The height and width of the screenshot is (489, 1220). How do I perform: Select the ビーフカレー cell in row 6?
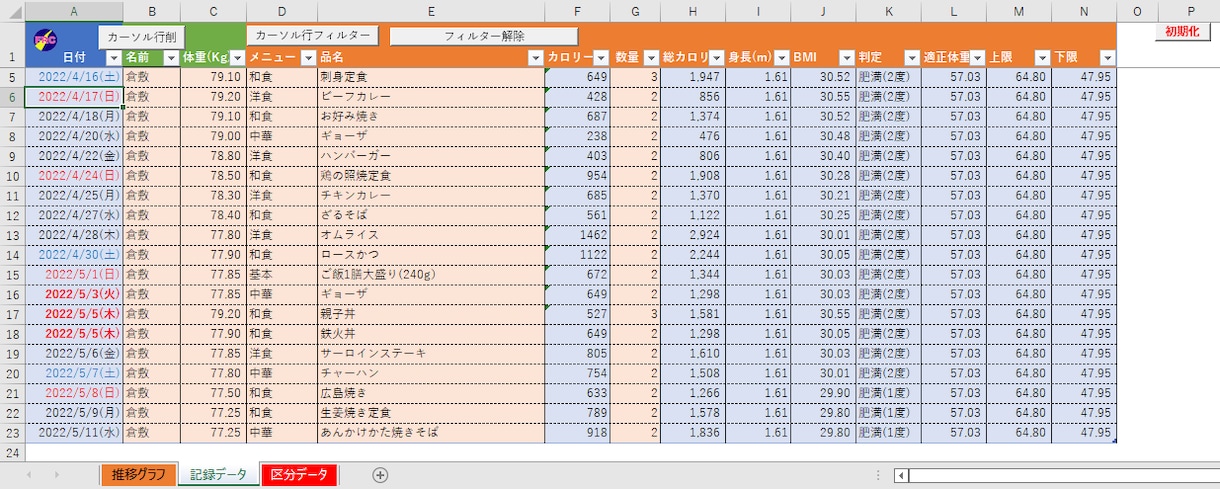coord(431,97)
